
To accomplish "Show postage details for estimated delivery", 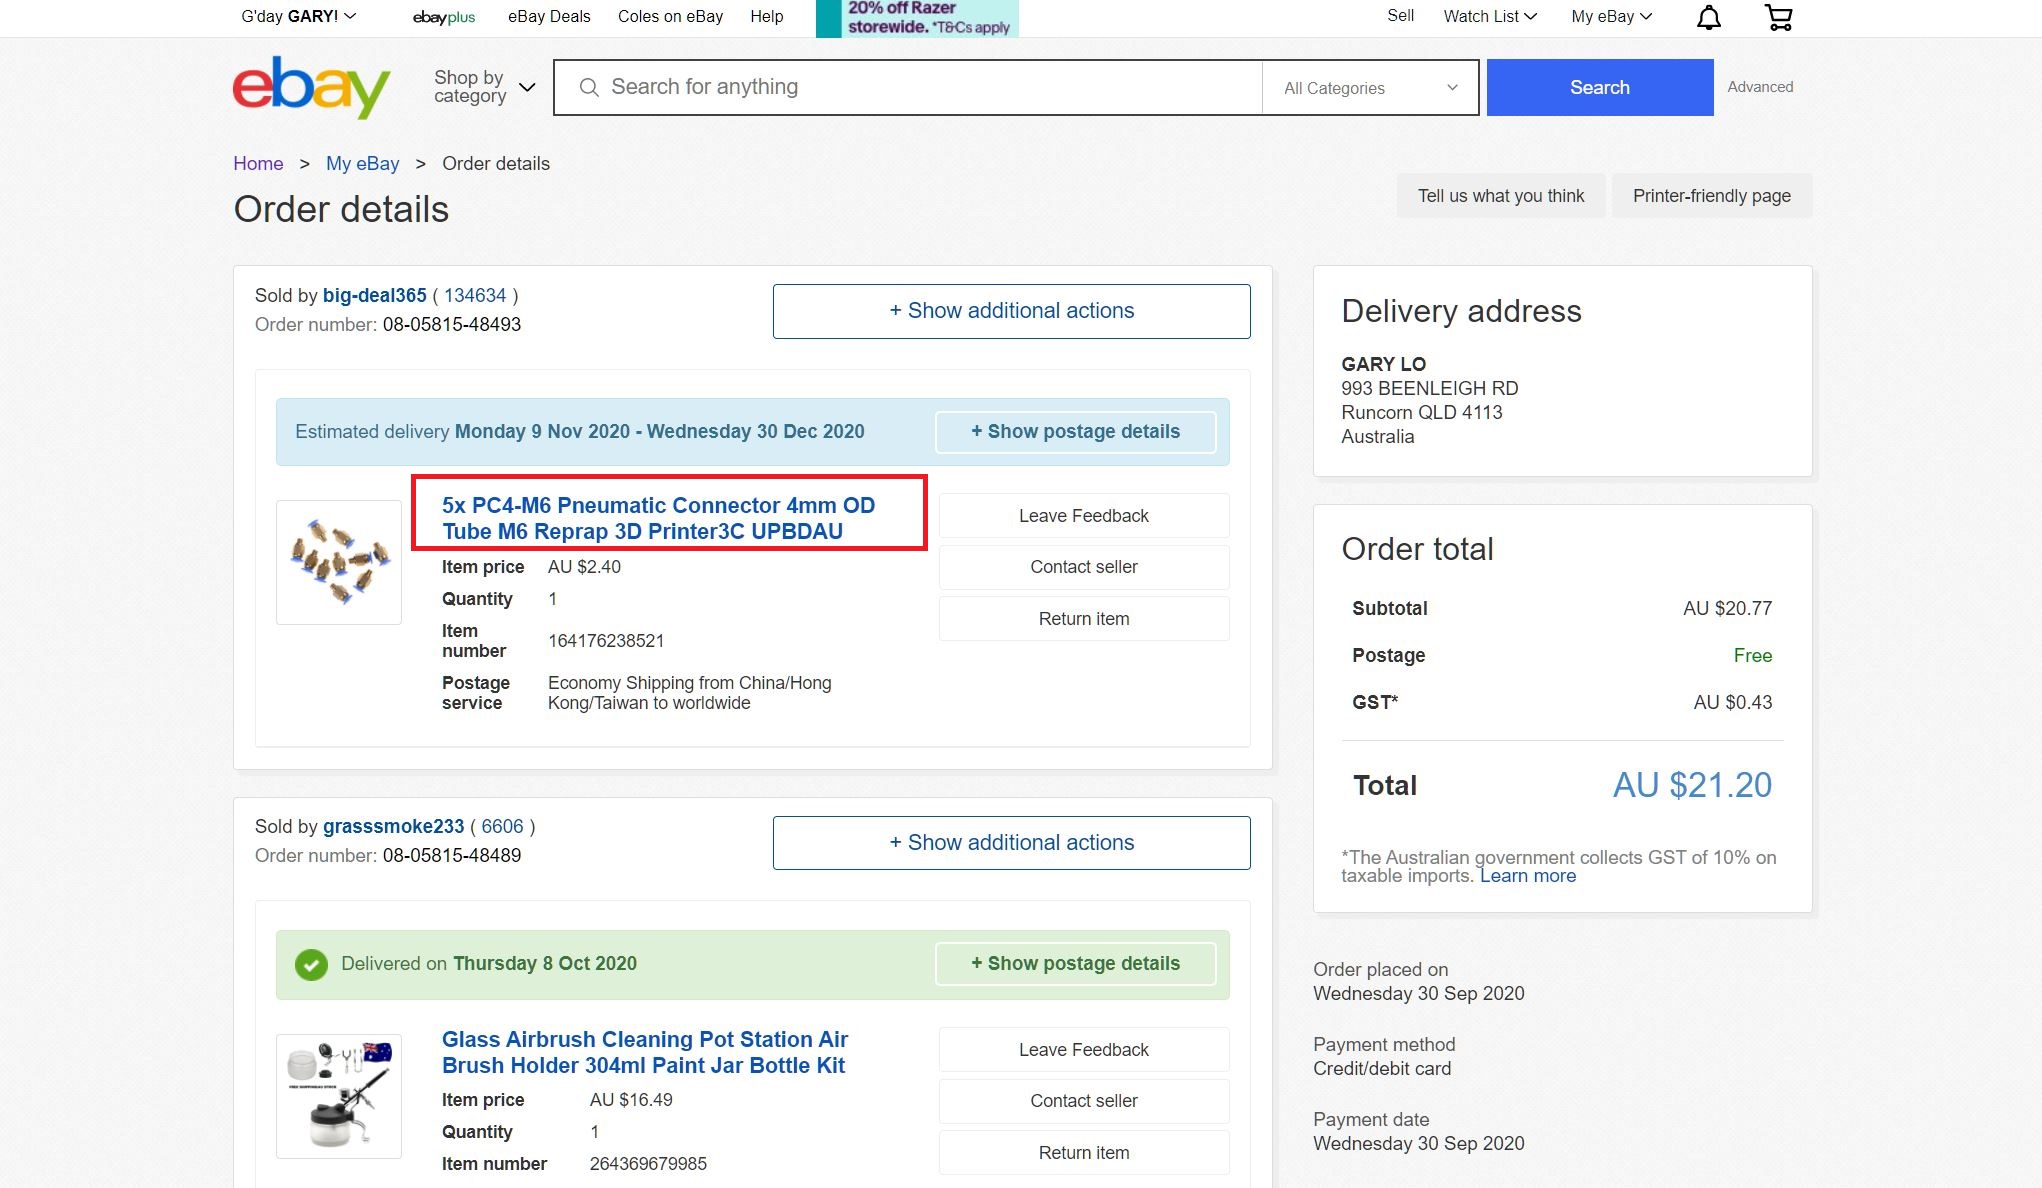I will pos(1075,432).
